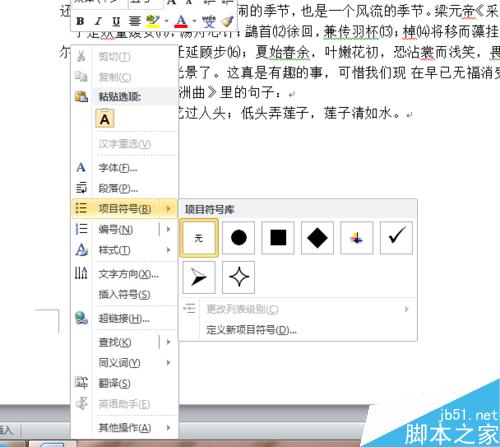
Task: Open 超链接(H) hyperlink dialog
Action: (124, 319)
